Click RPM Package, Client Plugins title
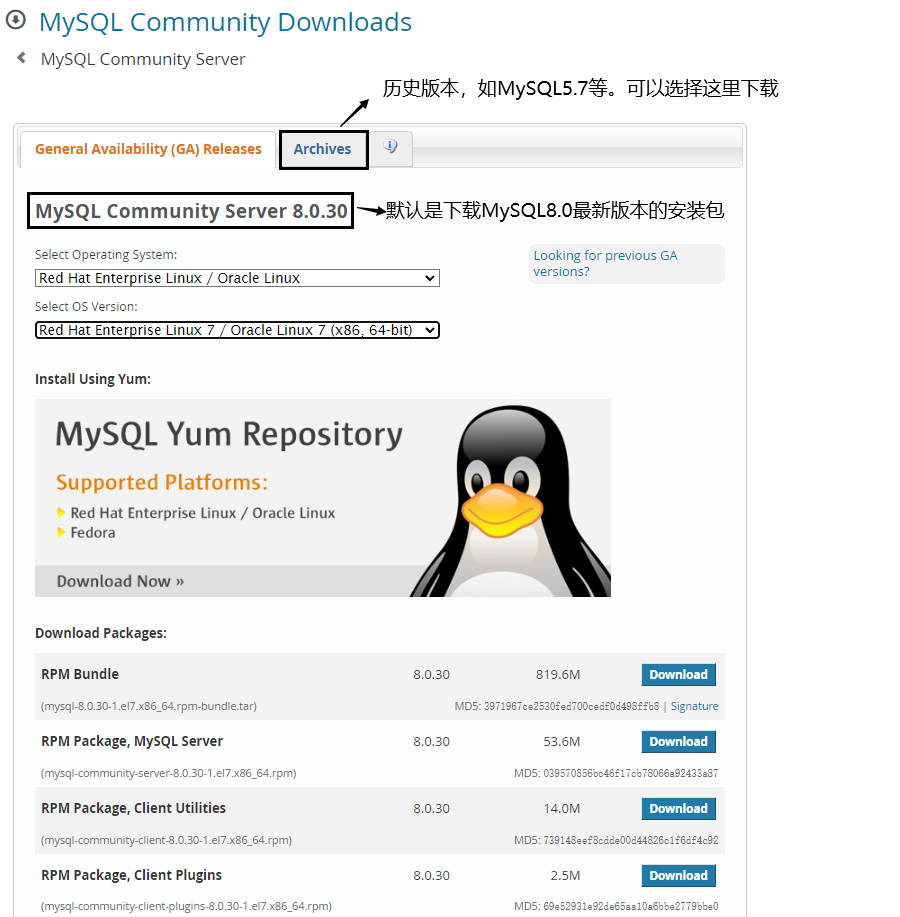This screenshot has height=917, width=900. [x=132, y=875]
